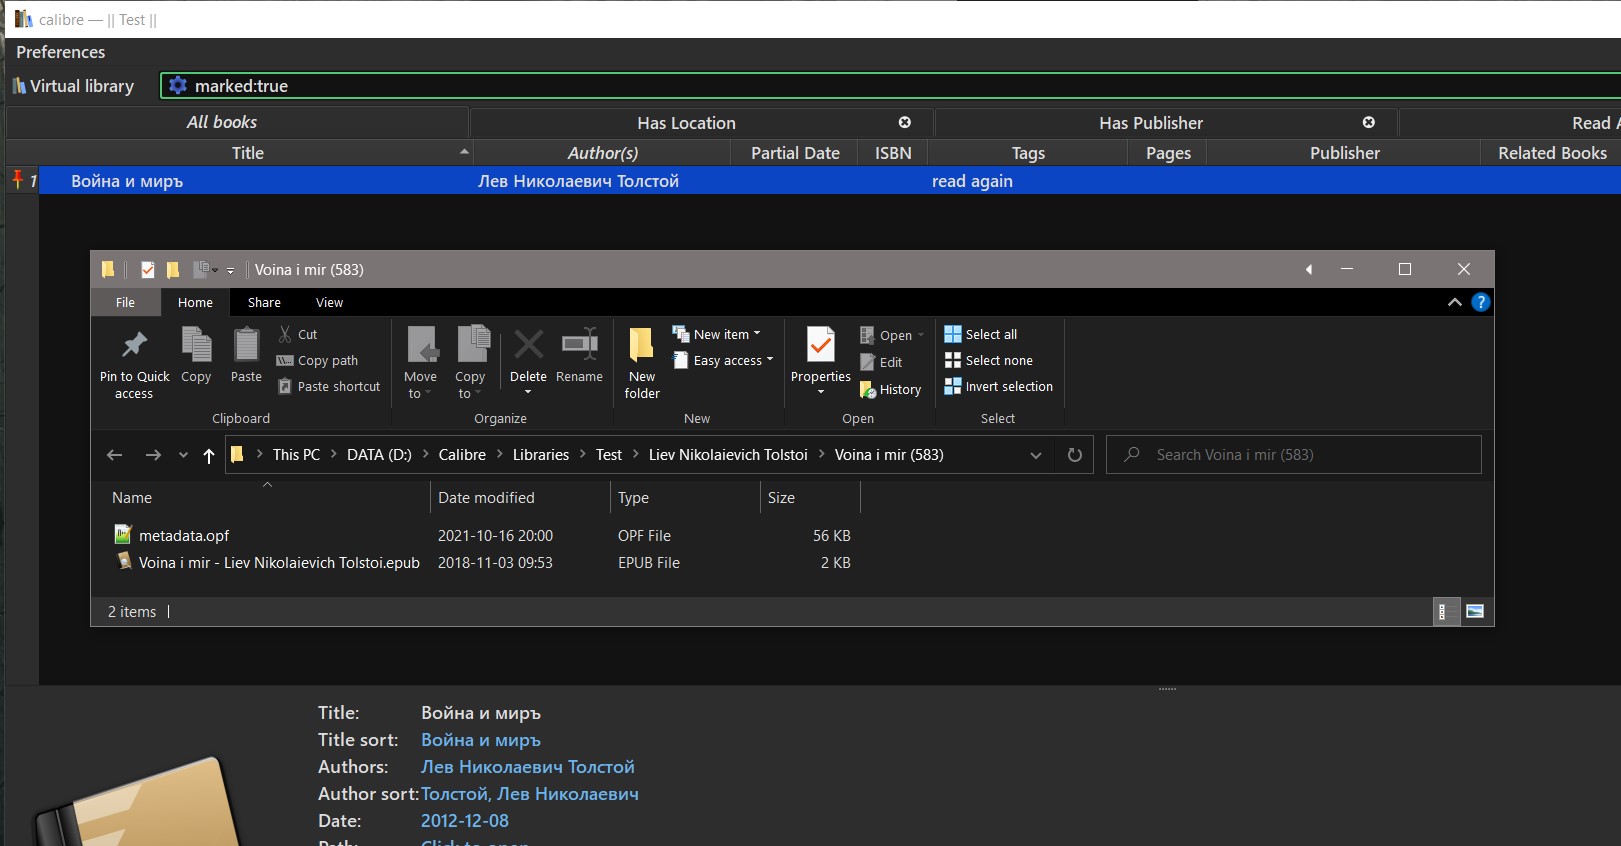Click the search gear icon beside marked:true
1621x846 pixels.
click(178, 86)
